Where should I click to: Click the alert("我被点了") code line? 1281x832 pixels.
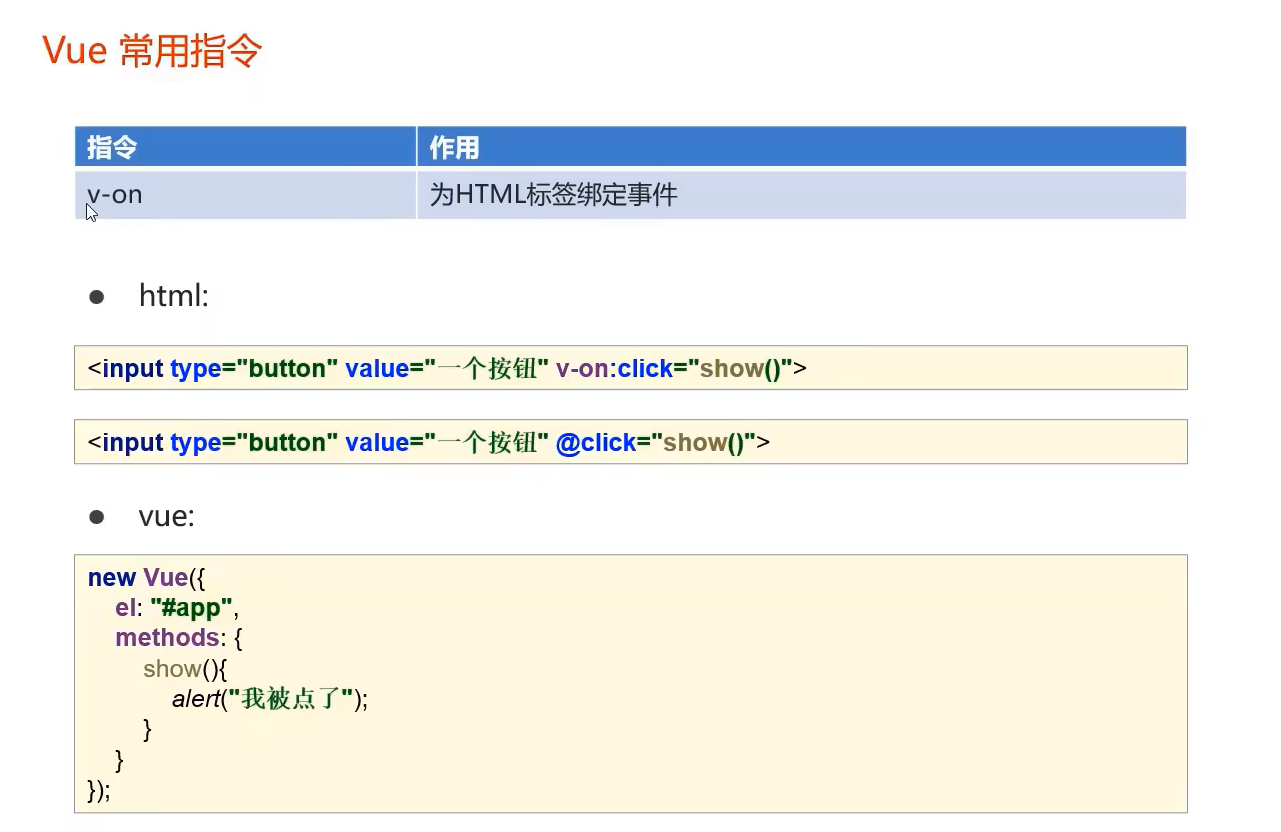[x=270, y=699]
